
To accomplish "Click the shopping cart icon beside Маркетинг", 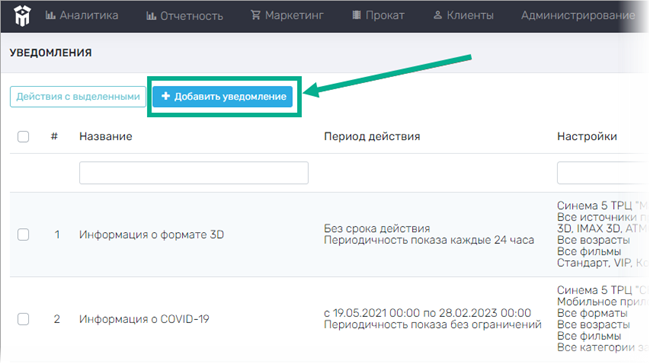I will click(256, 15).
